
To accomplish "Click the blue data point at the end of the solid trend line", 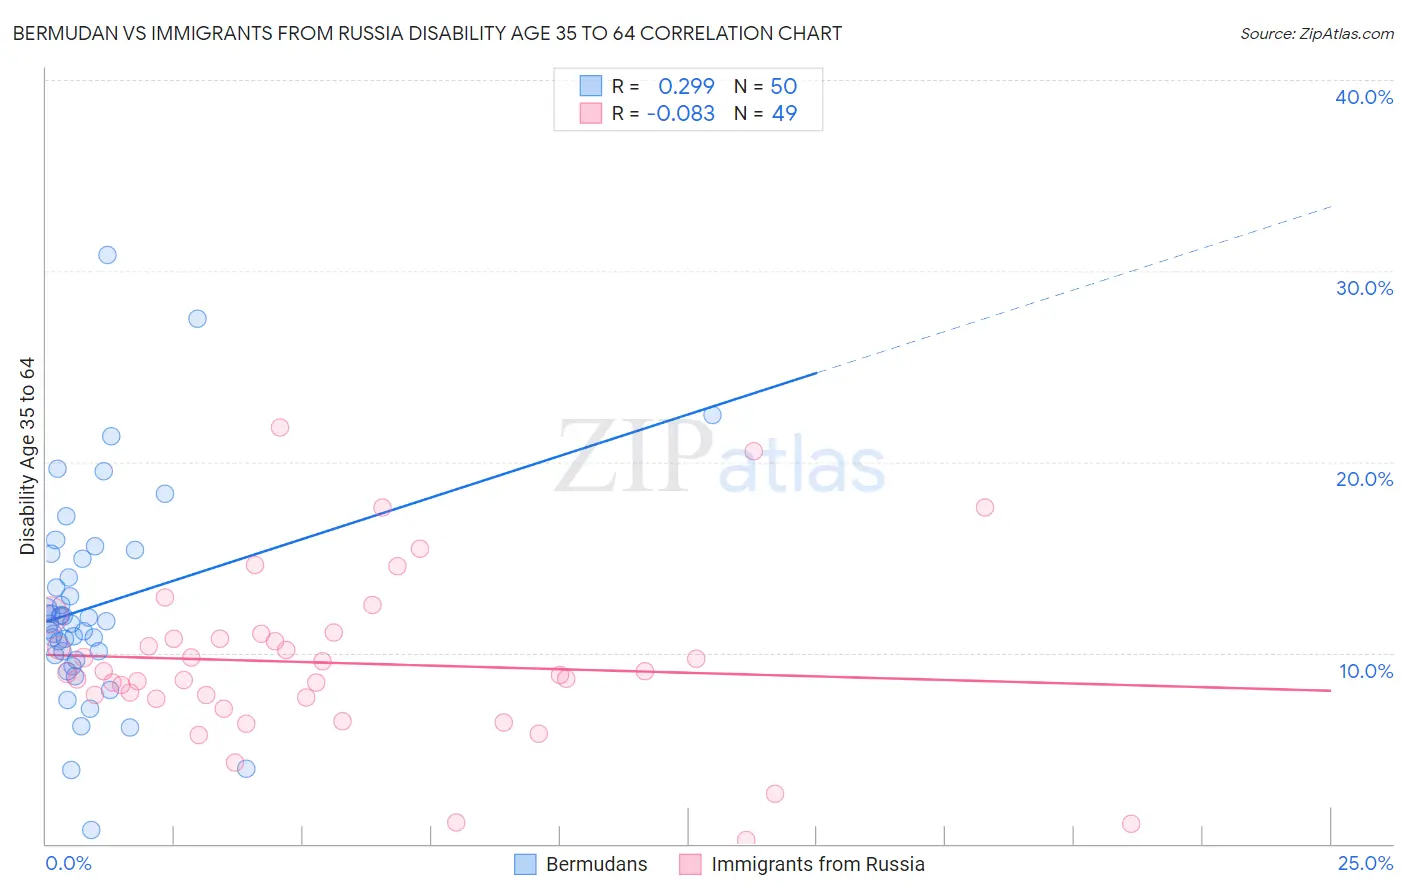I will click(712, 415).
